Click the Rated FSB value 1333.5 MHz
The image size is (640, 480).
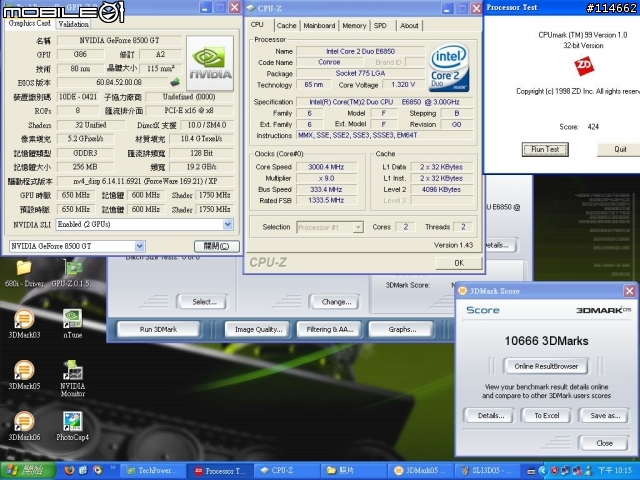(x=326, y=200)
